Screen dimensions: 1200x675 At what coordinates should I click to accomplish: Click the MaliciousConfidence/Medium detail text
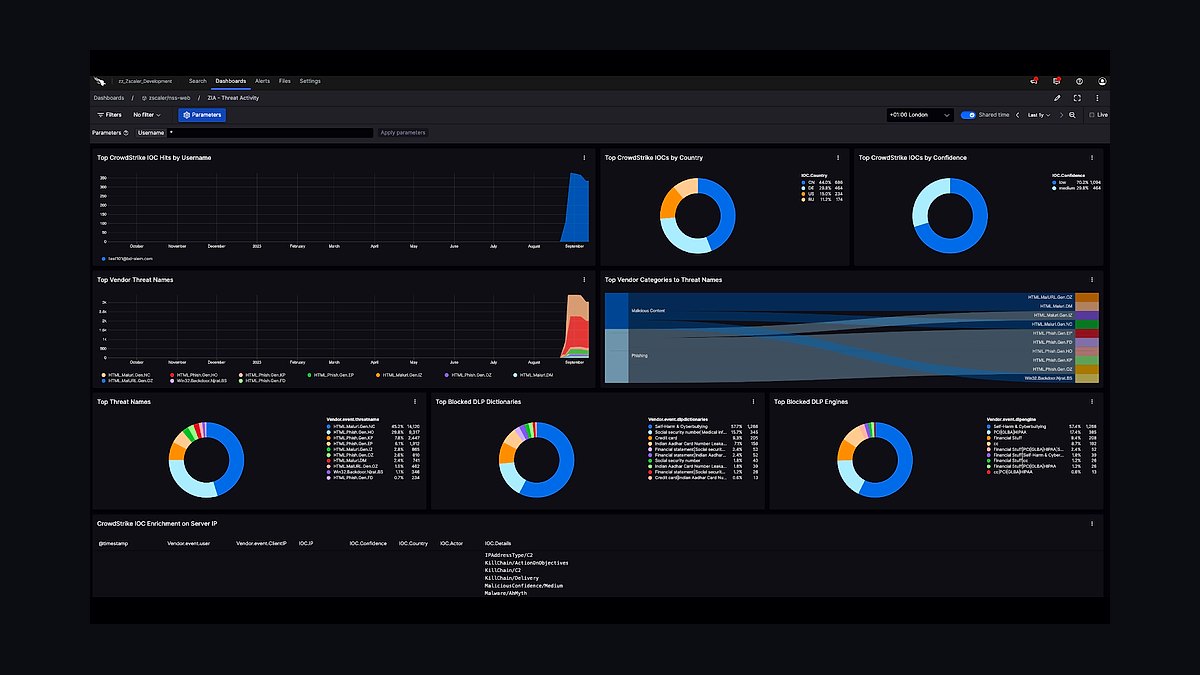tap(524, 586)
